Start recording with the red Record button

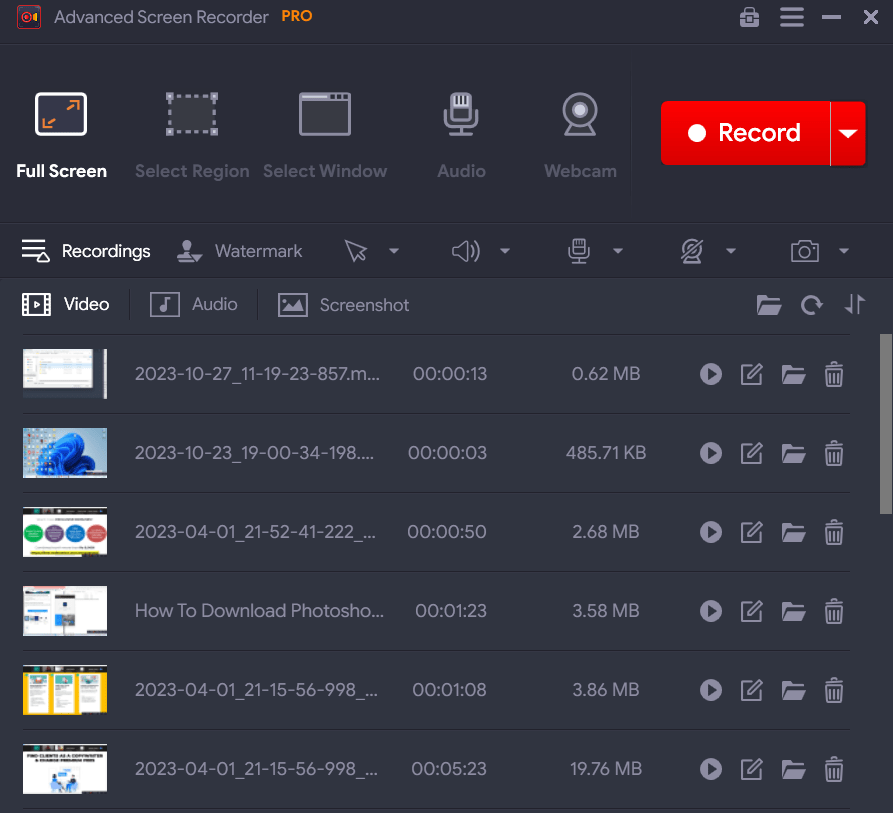tap(745, 133)
